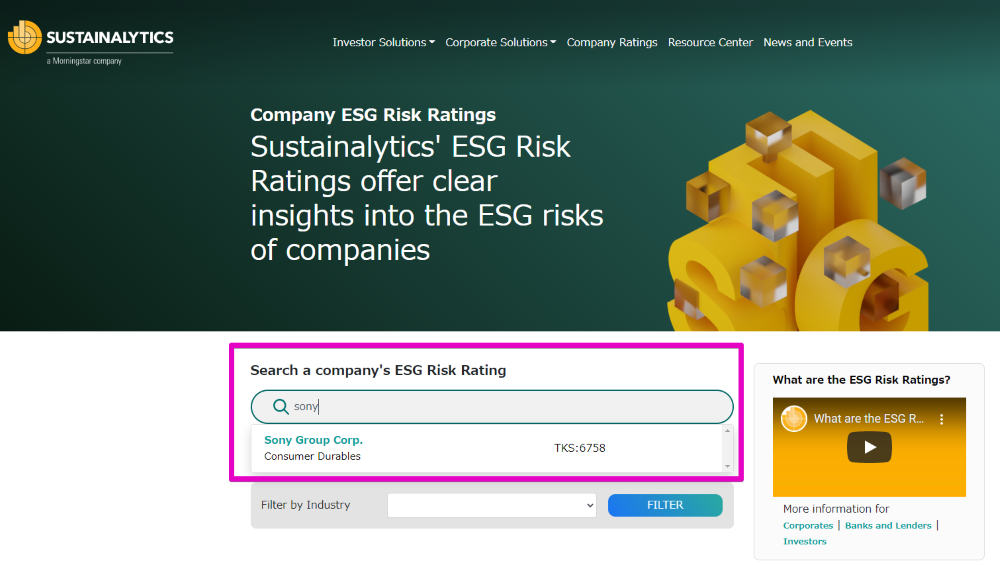The height and width of the screenshot is (565, 1000).
Task: Click the FILTER button
Action: pyautogui.click(x=665, y=505)
